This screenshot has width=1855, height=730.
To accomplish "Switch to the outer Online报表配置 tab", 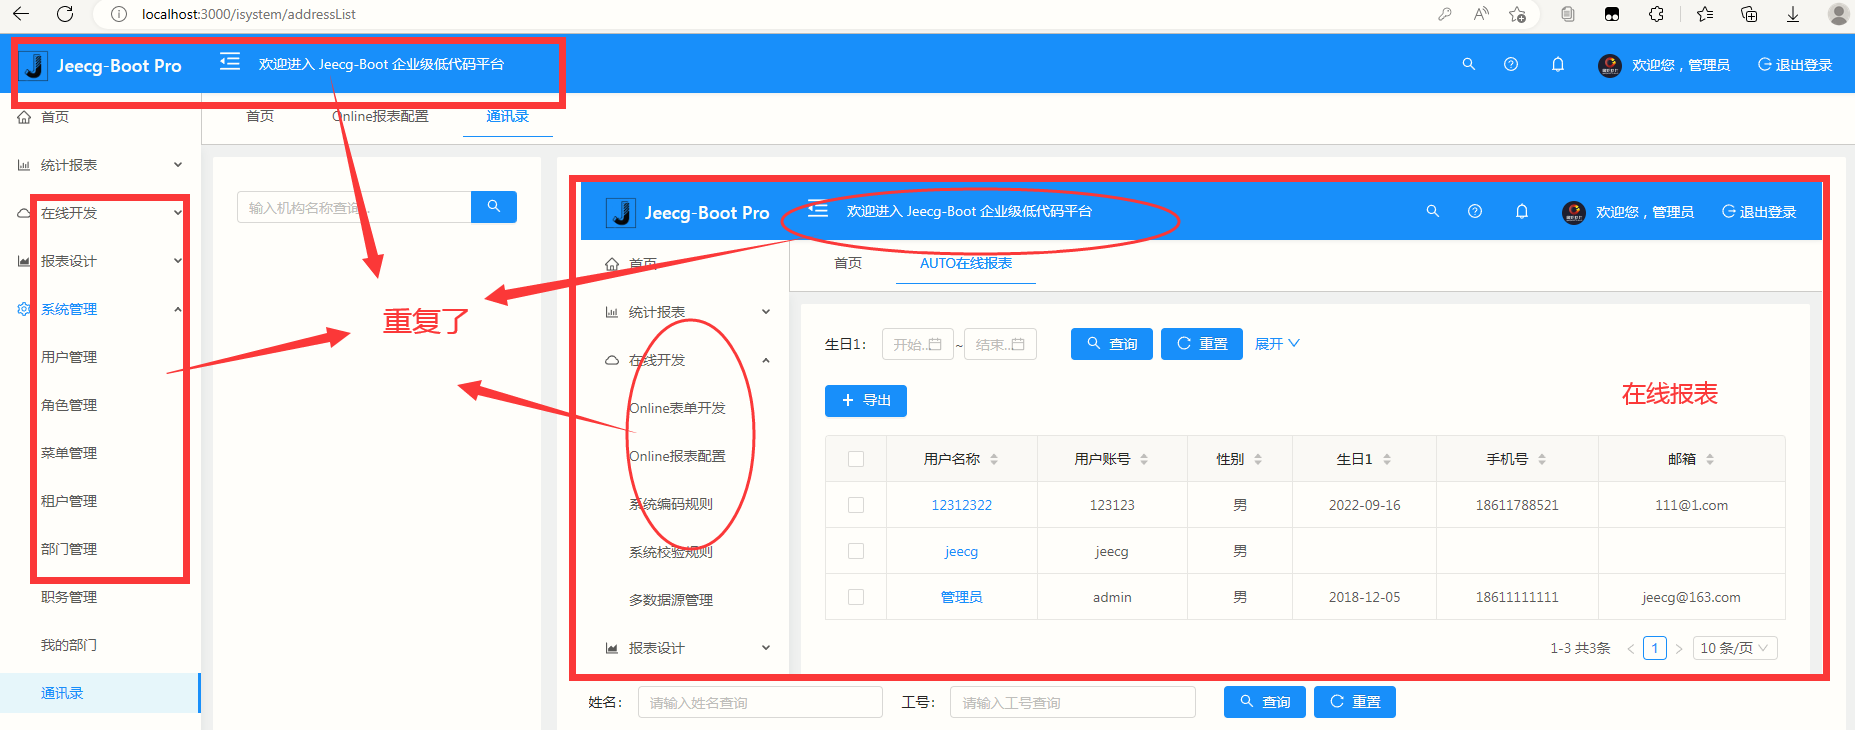I will [x=380, y=116].
